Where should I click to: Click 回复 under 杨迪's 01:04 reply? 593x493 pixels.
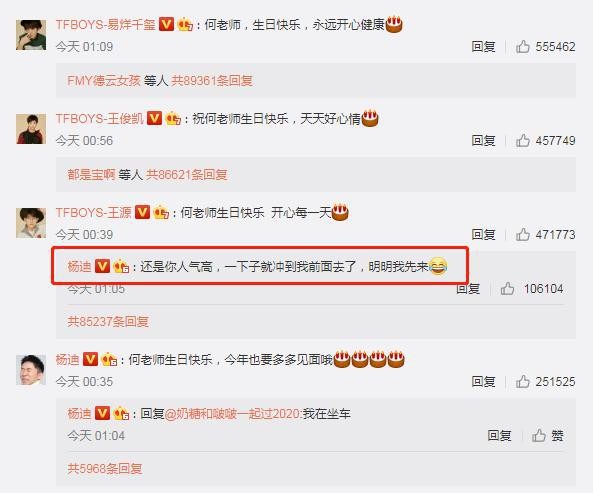click(499, 436)
